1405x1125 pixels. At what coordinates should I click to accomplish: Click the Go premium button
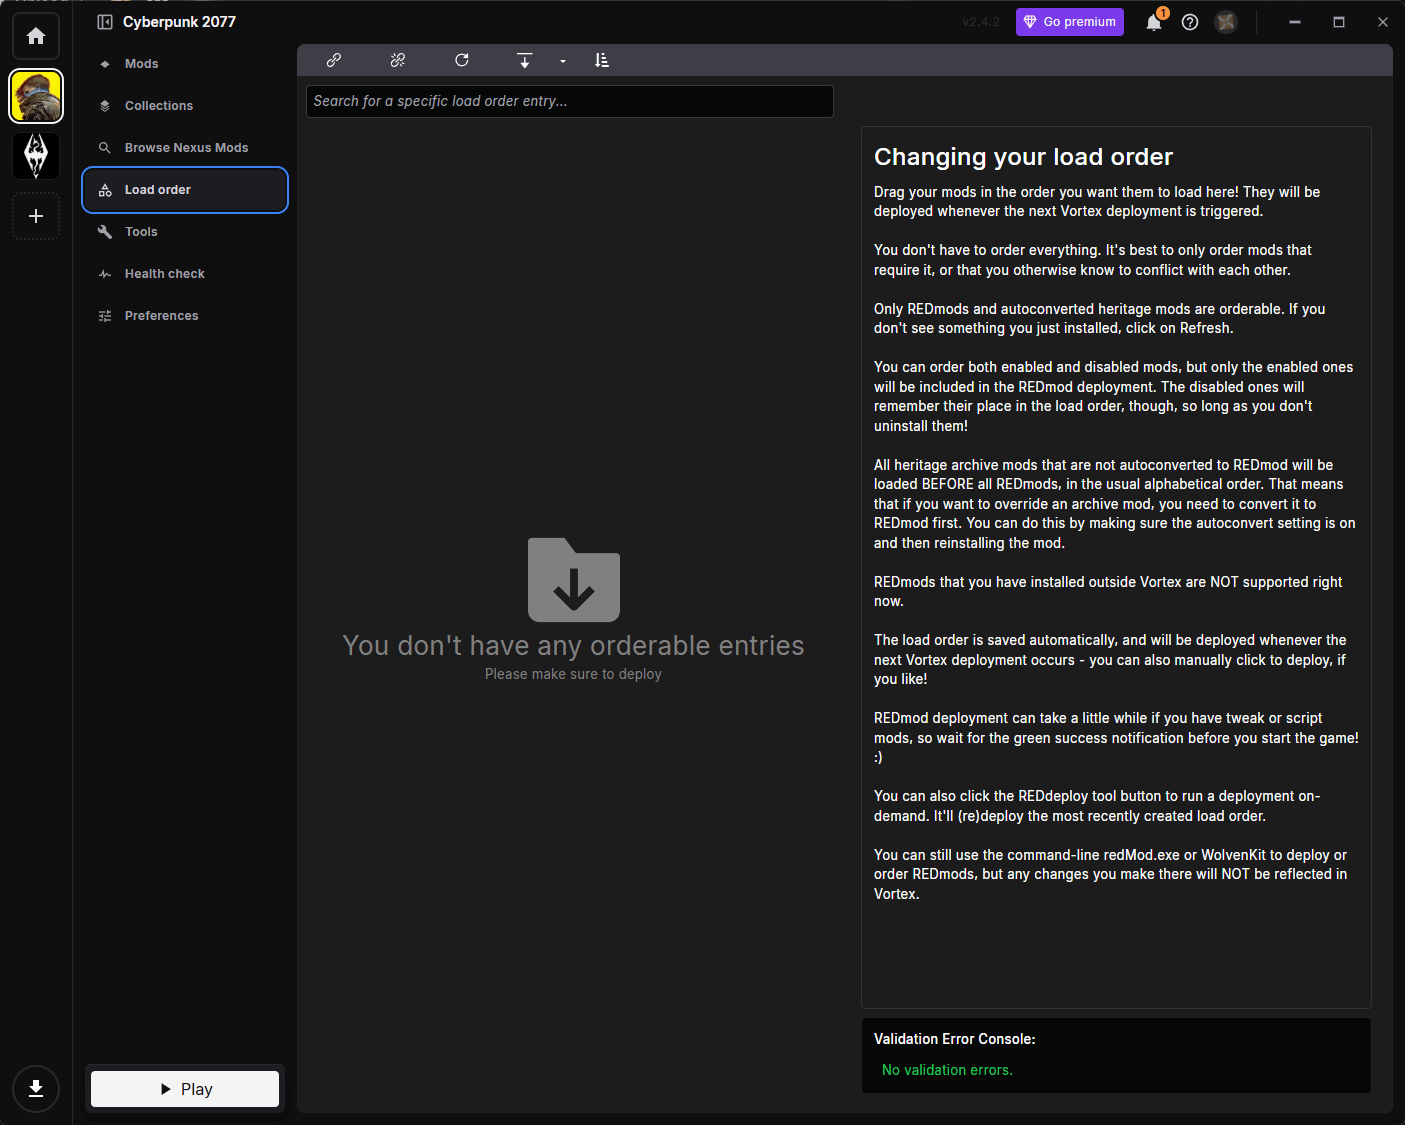pyautogui.click(x=1070, y=22)
